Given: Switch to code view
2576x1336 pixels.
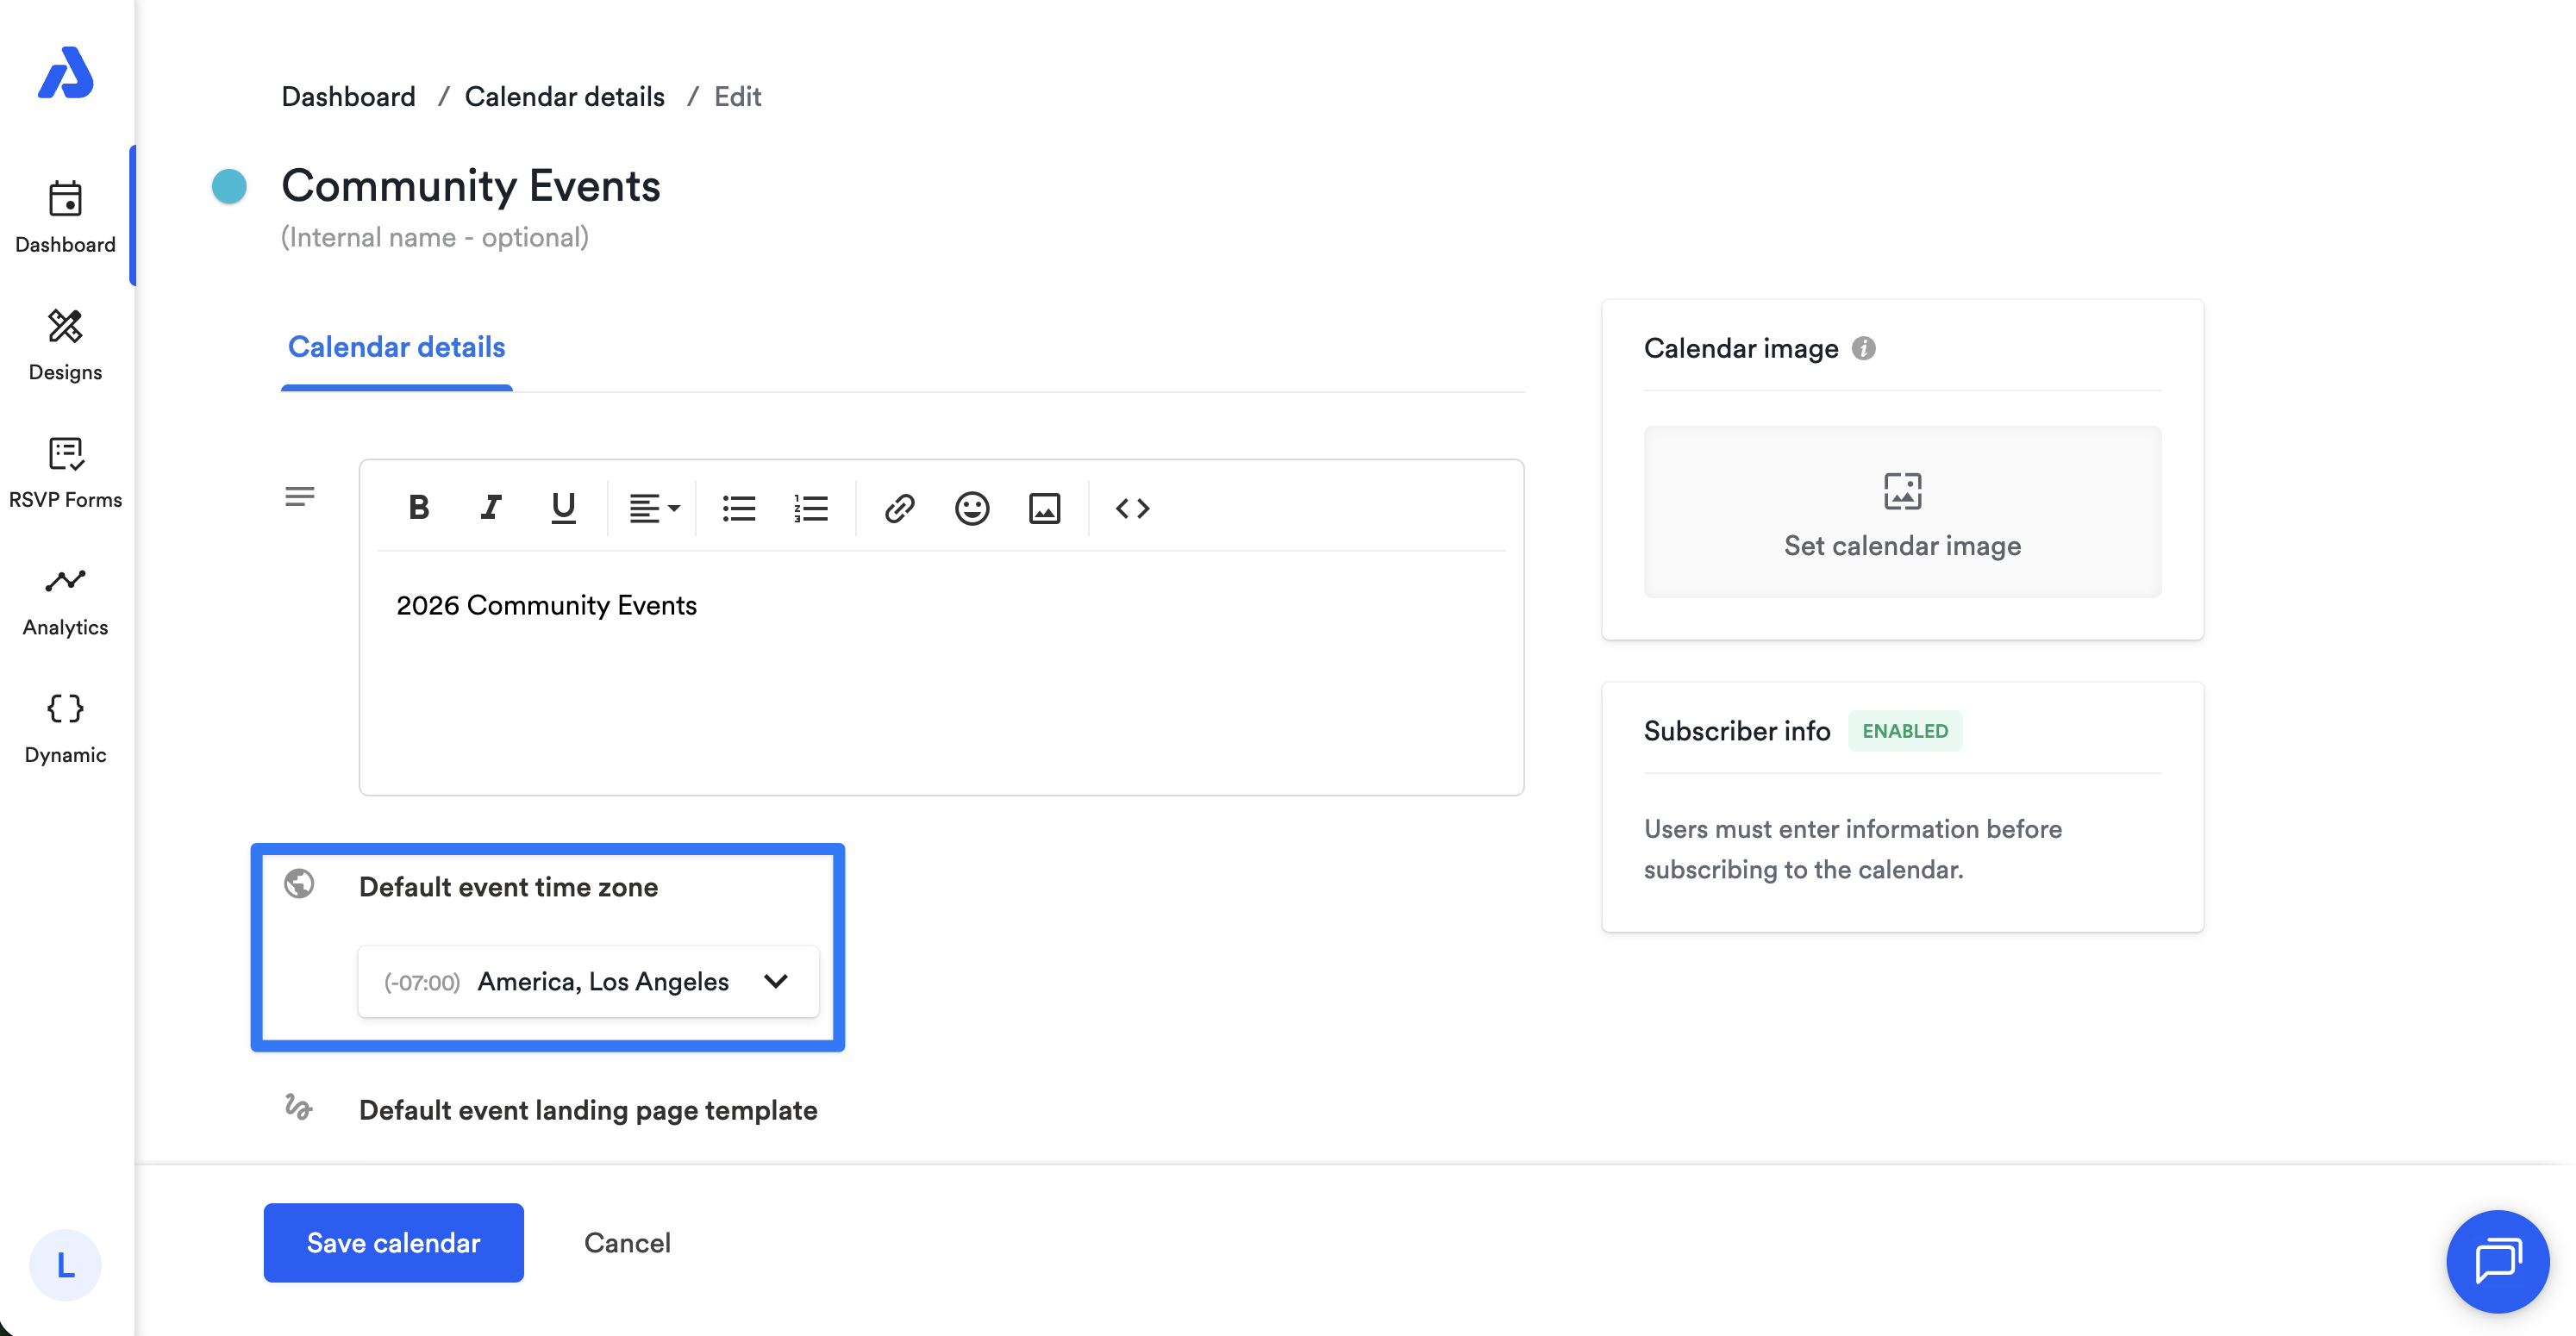Looking at the screenshot, I should tap(1132, 508).
